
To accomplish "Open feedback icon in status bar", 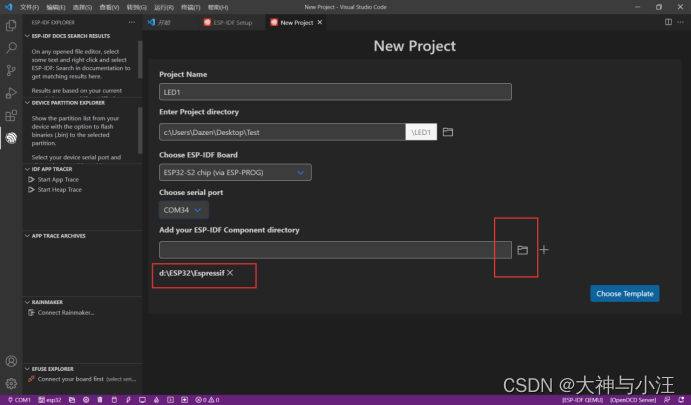I will [667, 400].
